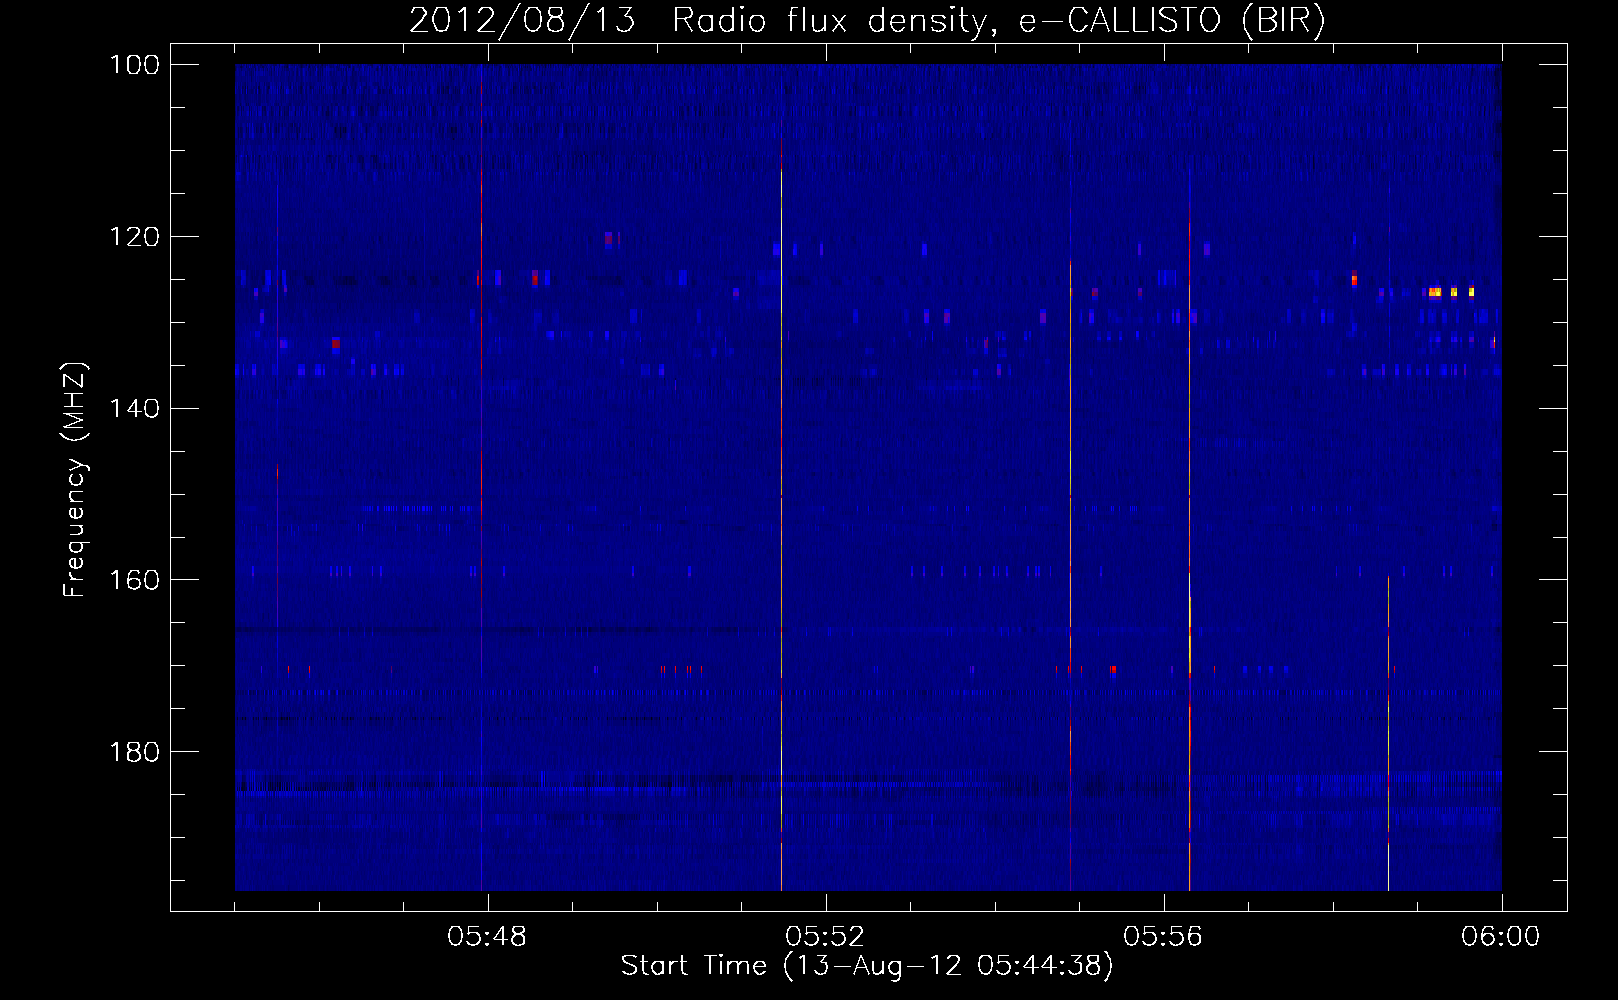Click the 05:56 time tick label
The image size is (1618, 1000).
tap(1163, 937)
